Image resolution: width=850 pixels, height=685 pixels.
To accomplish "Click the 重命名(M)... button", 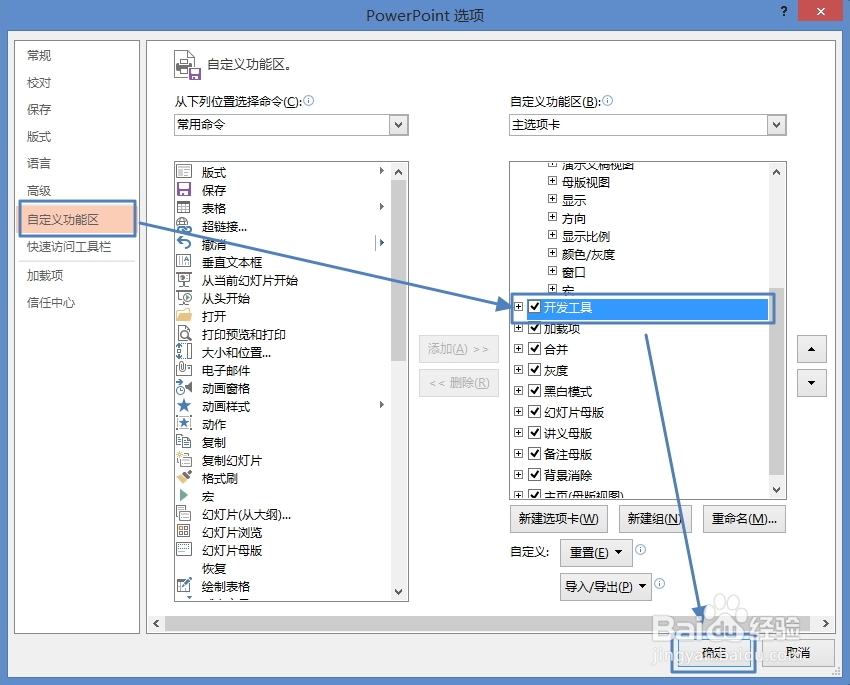I will tap(744, 519).
